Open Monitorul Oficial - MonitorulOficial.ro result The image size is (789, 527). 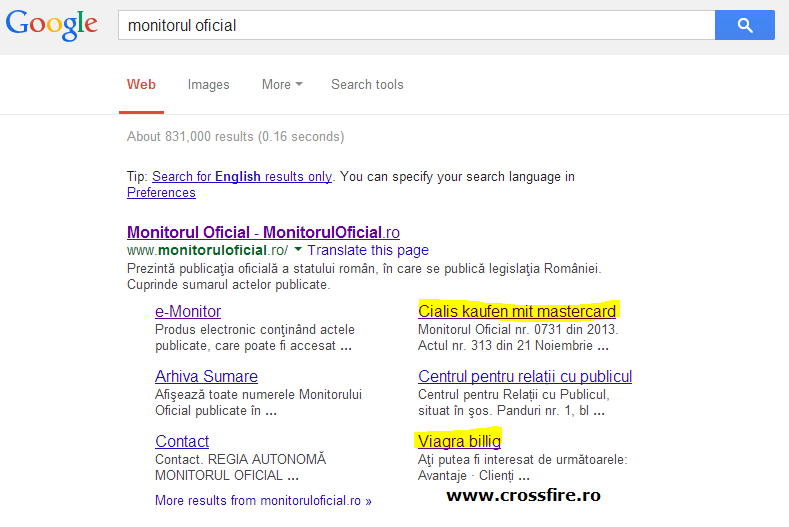click(263, 232)
